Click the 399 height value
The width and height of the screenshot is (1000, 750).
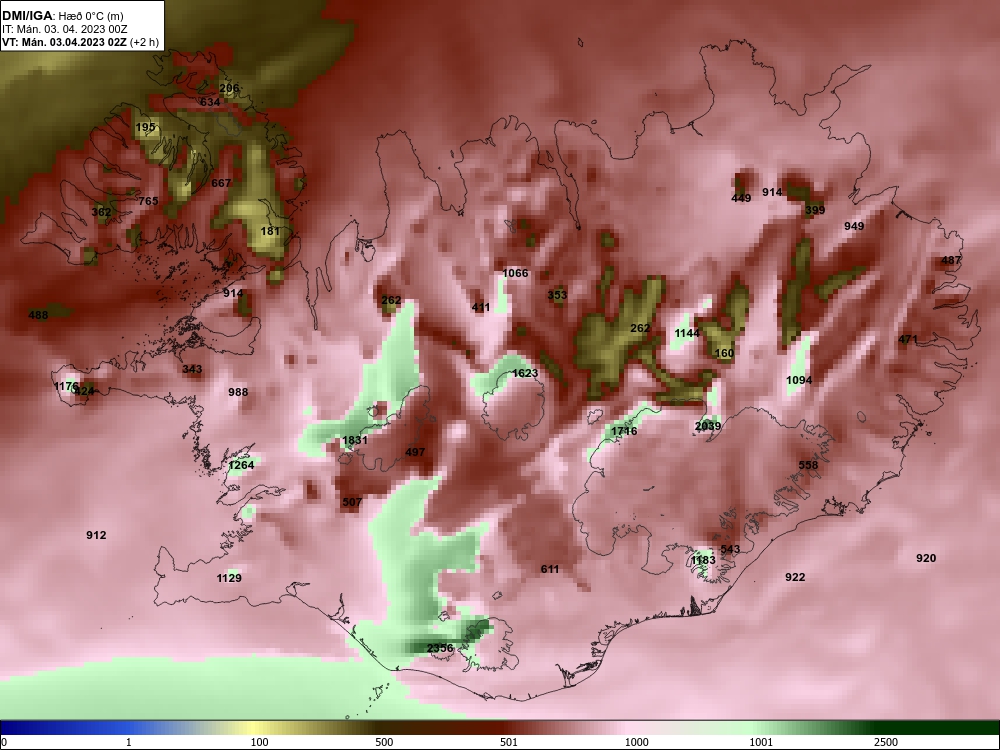(815, 210)
